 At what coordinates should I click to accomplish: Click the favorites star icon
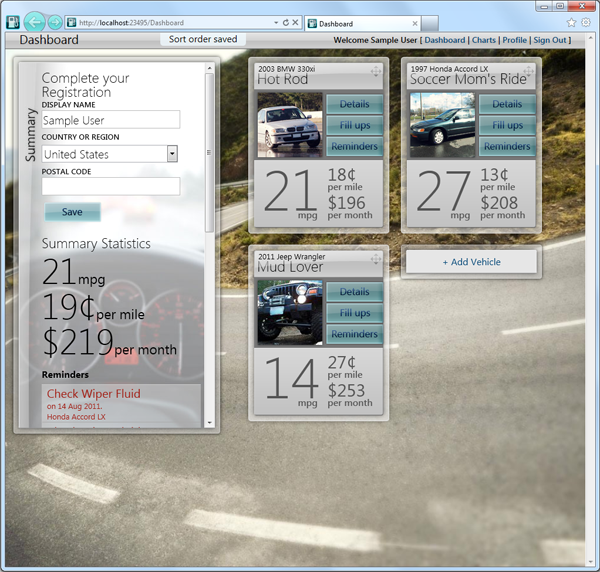(x=571, y=23)
